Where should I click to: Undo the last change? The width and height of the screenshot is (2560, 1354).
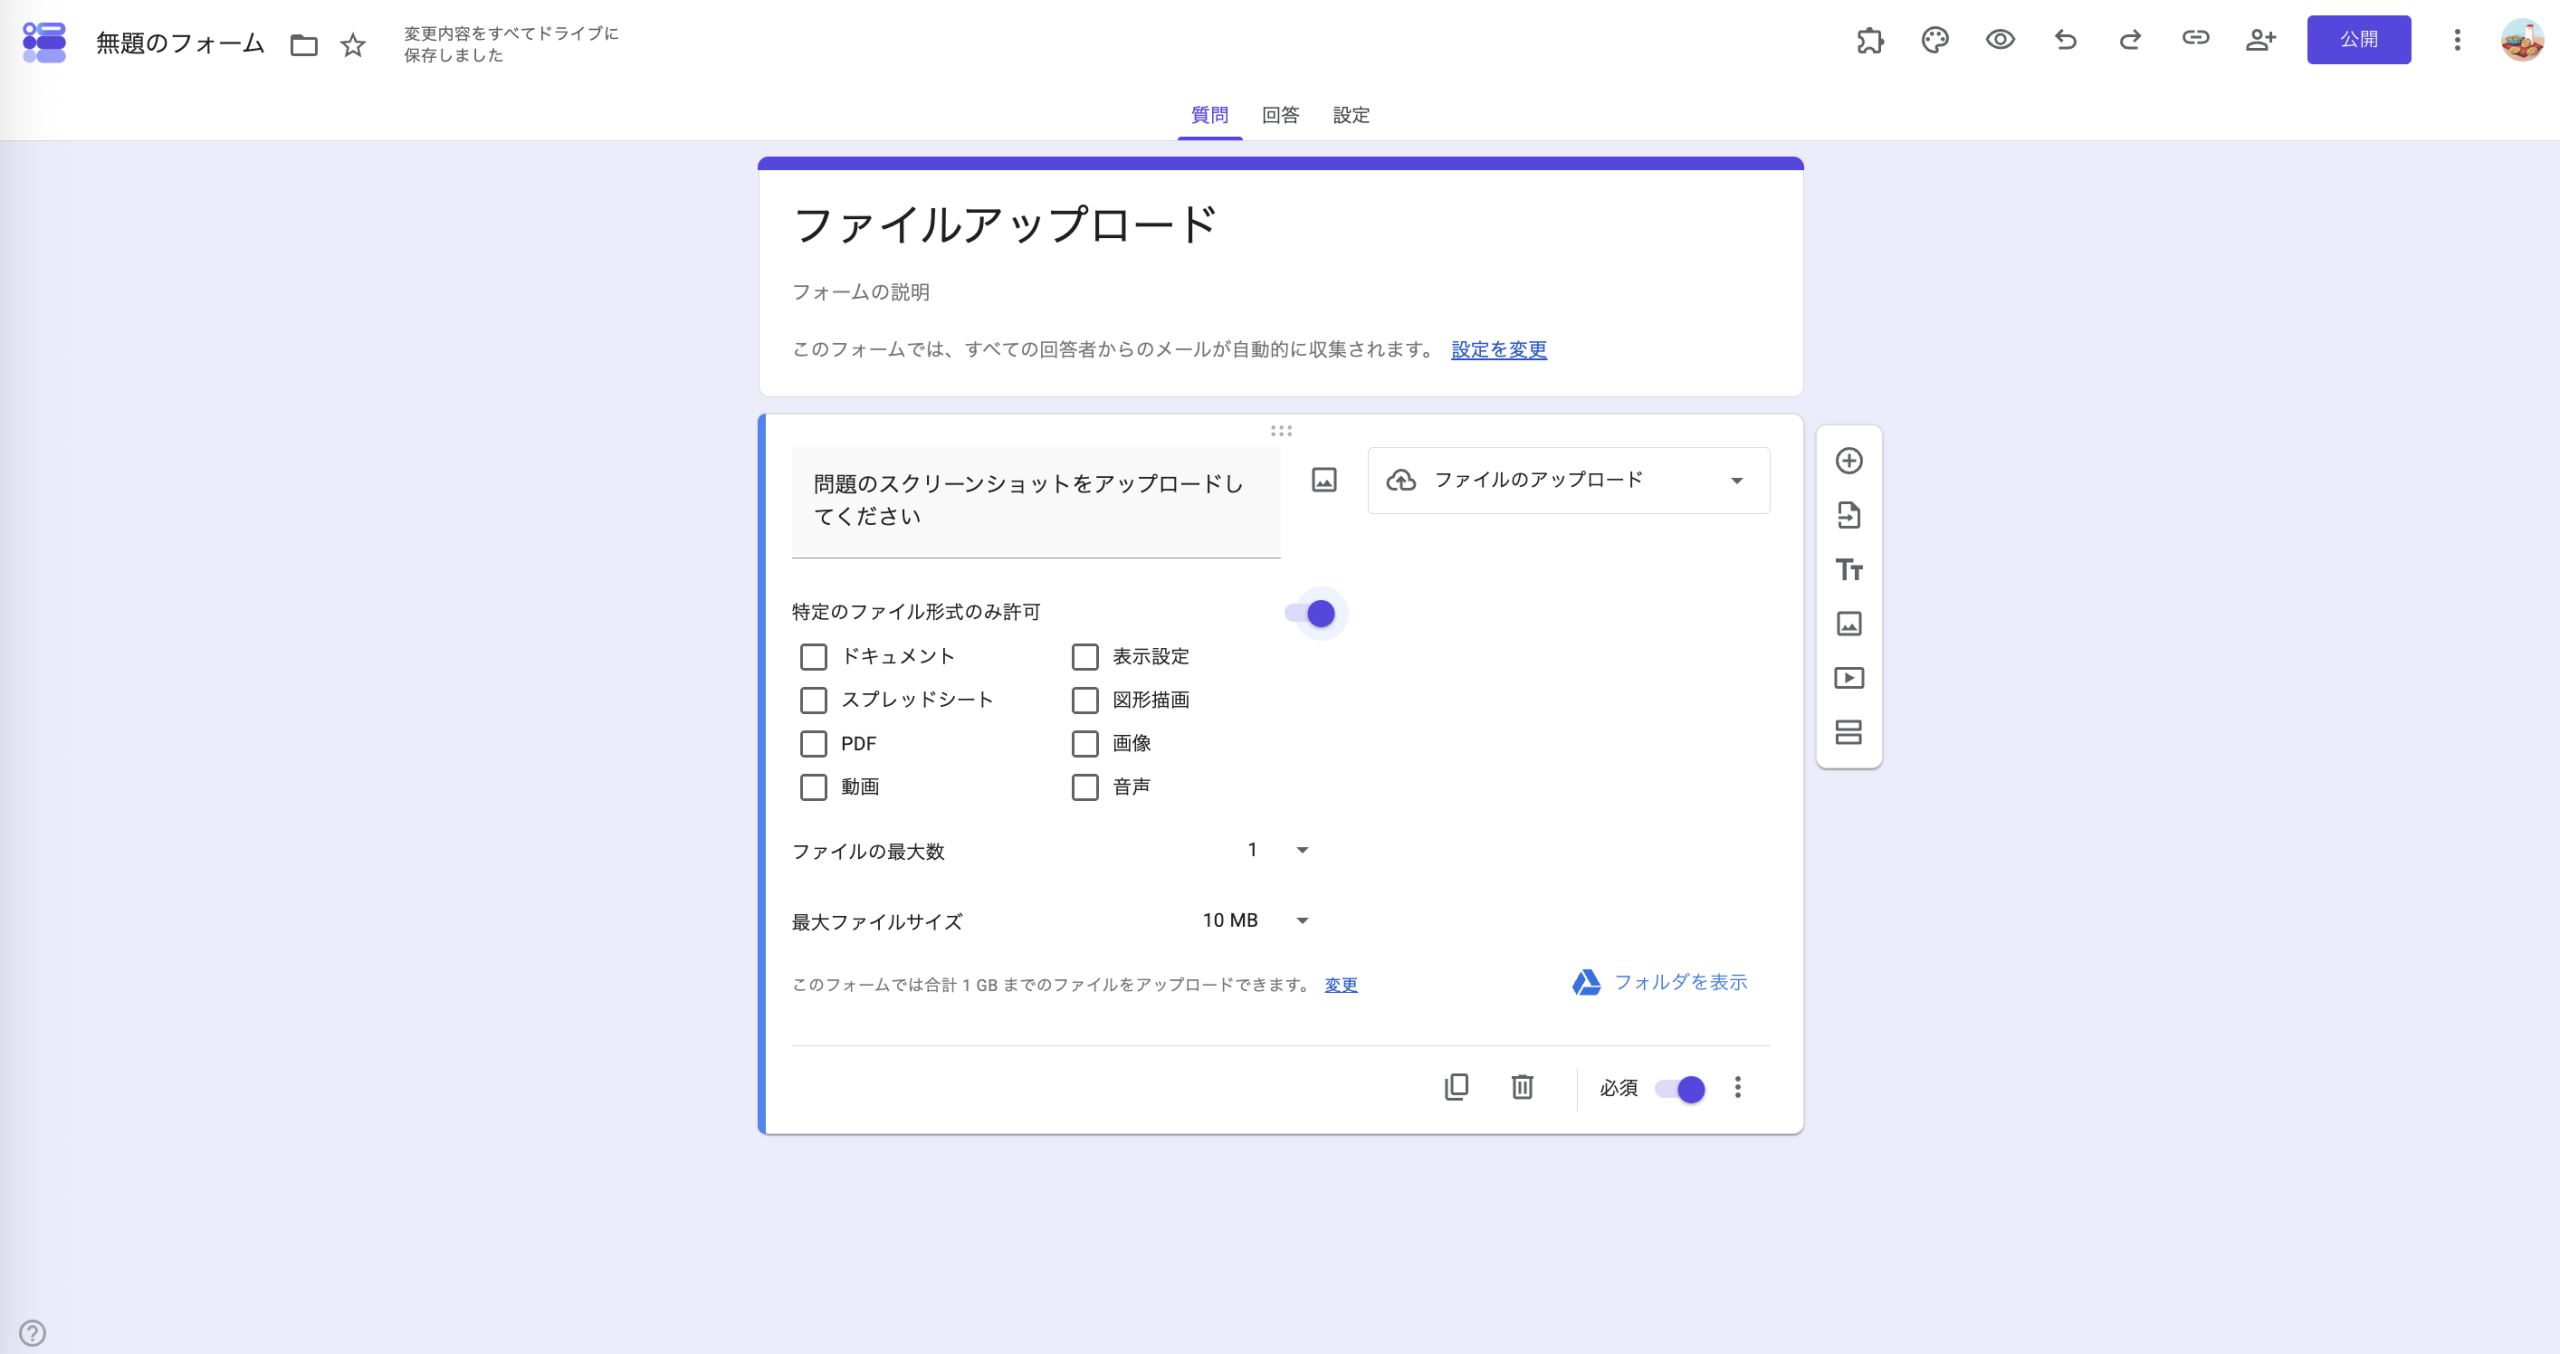(2066, 40)
